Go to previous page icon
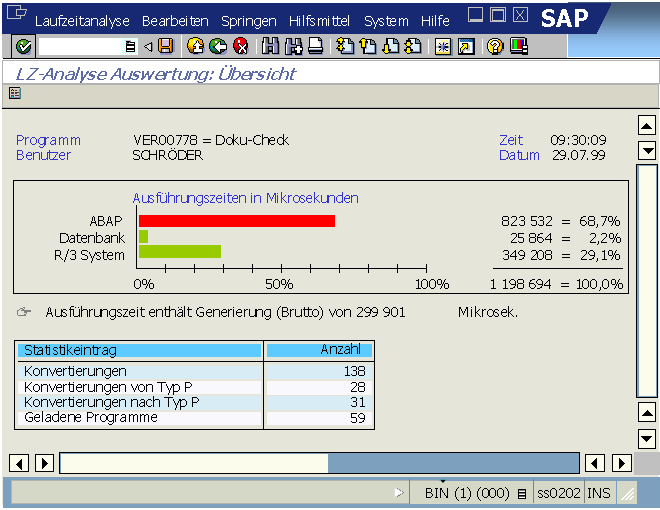 368,46
